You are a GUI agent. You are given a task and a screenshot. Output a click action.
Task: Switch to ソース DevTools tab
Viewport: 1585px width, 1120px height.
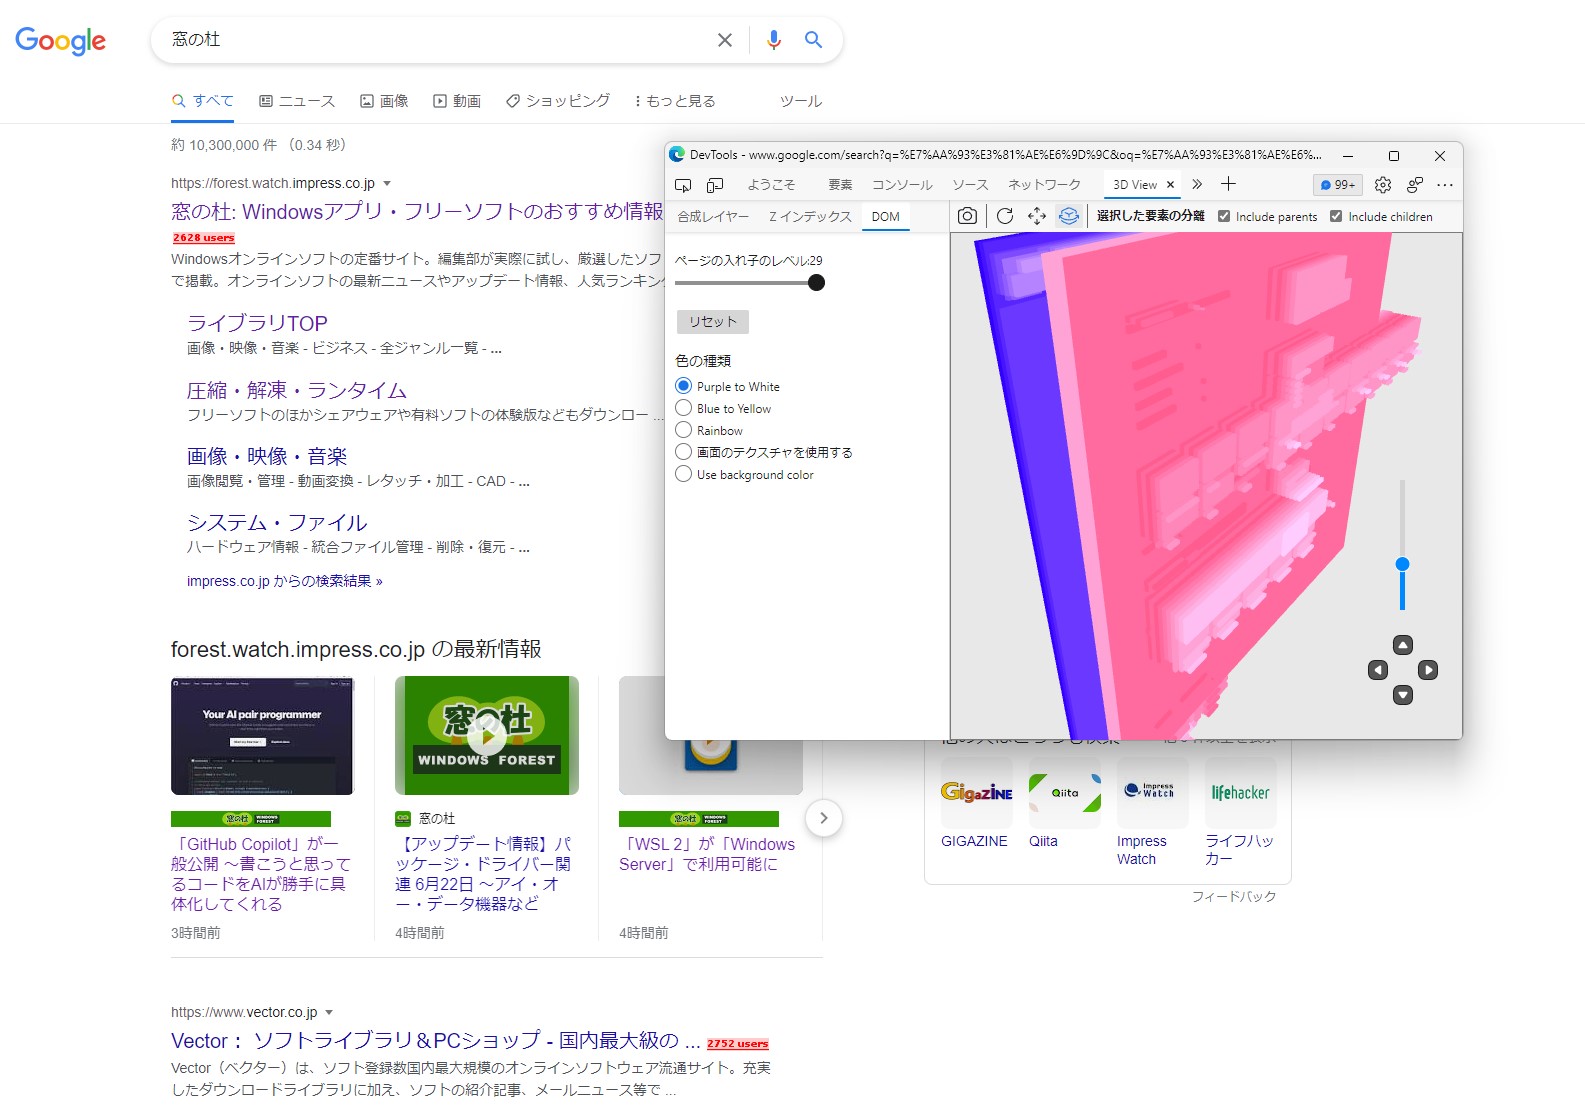tap(970, 185)
